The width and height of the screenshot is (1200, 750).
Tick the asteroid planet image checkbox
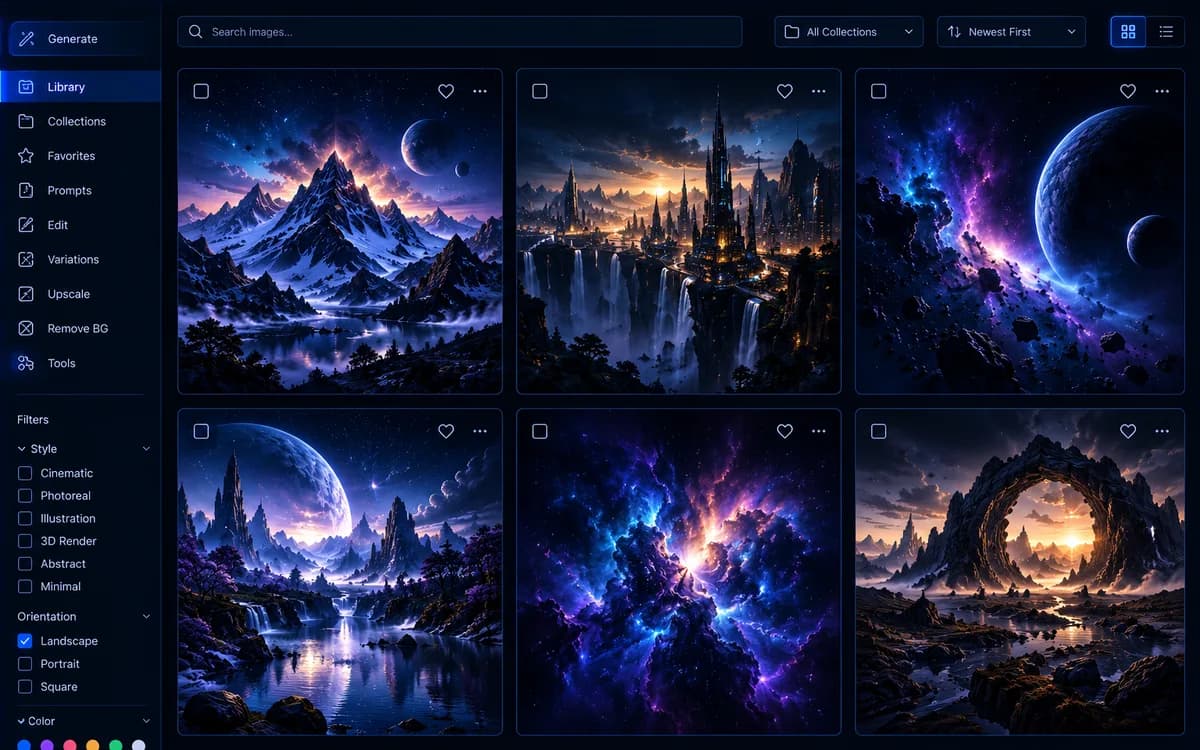(879, 91)
